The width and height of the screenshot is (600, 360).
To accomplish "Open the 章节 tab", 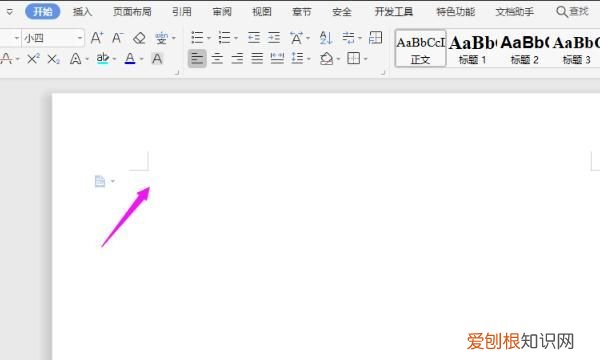I will click(x=302, y=11).
